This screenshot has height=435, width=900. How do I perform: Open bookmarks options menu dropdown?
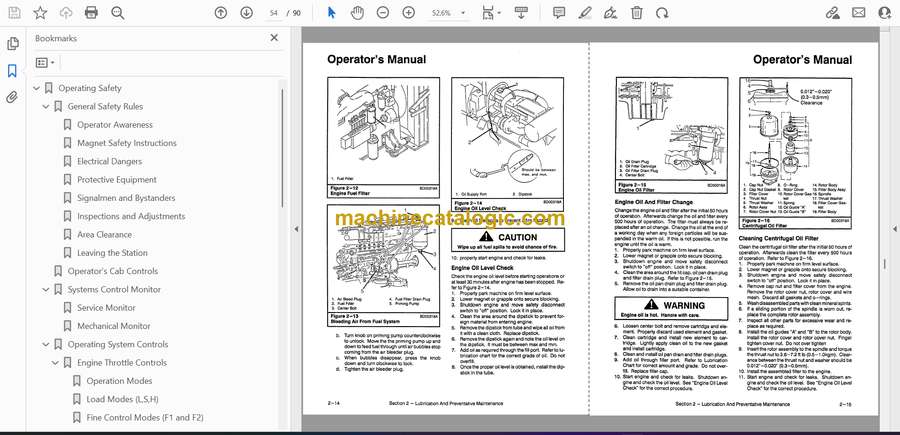coord(45,63)
